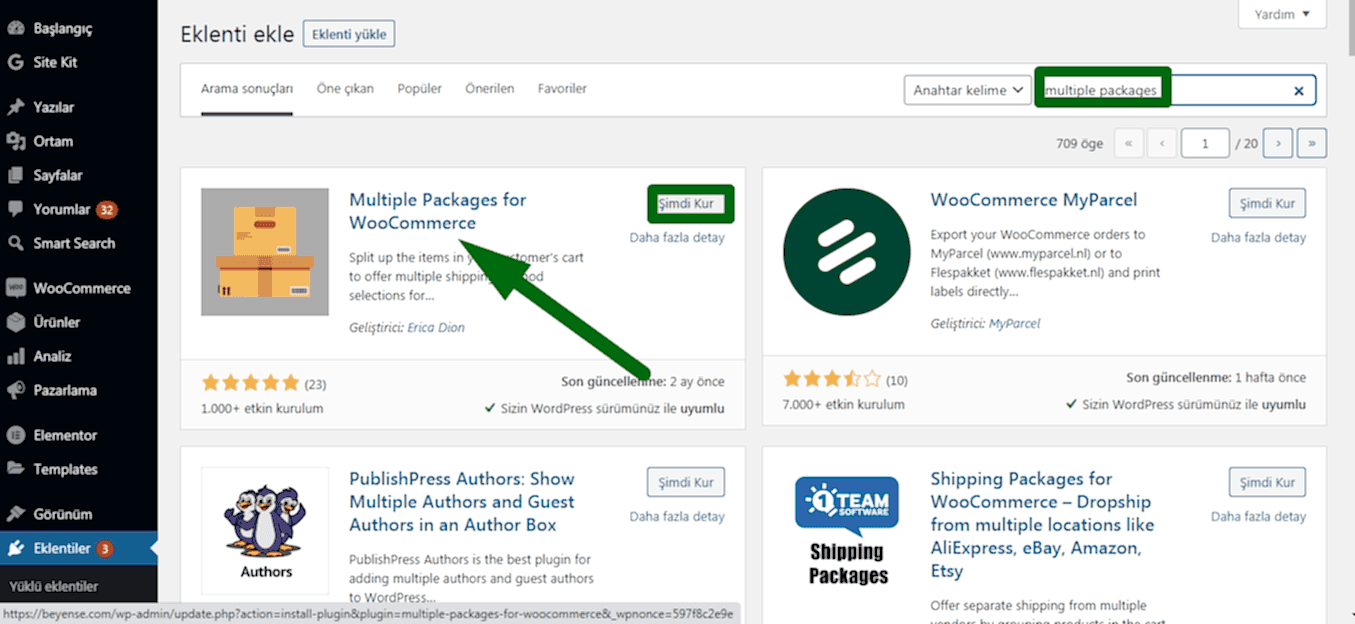This screenshot has width=1355, height=624.
Task: Open the Başlangıç dashboard icon
Action: 16,28
